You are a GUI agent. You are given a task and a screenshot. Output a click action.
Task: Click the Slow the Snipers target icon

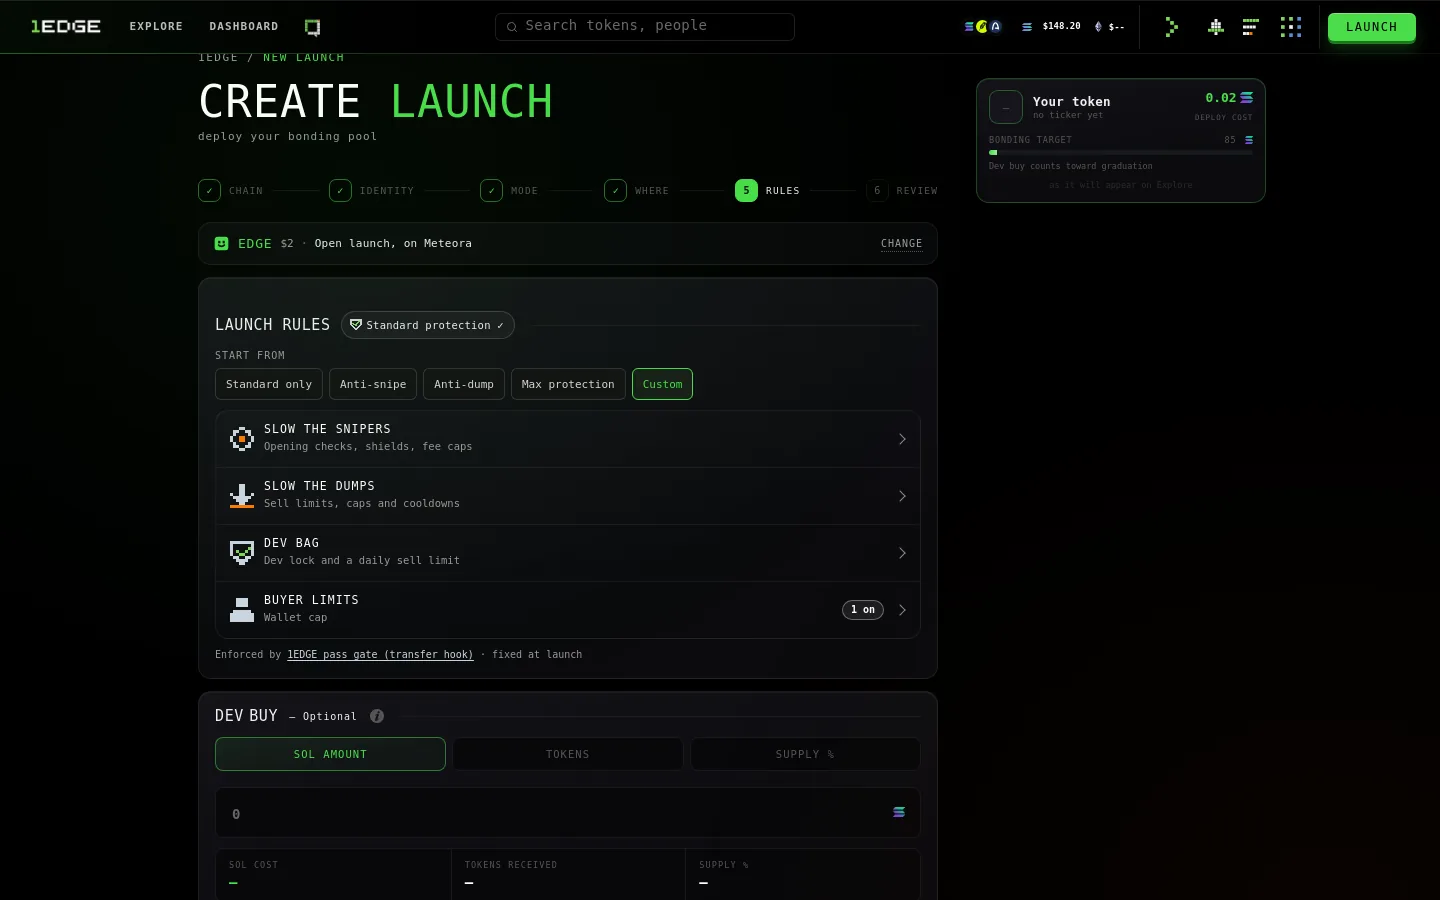pyautogui.click(x=242, y=439)
